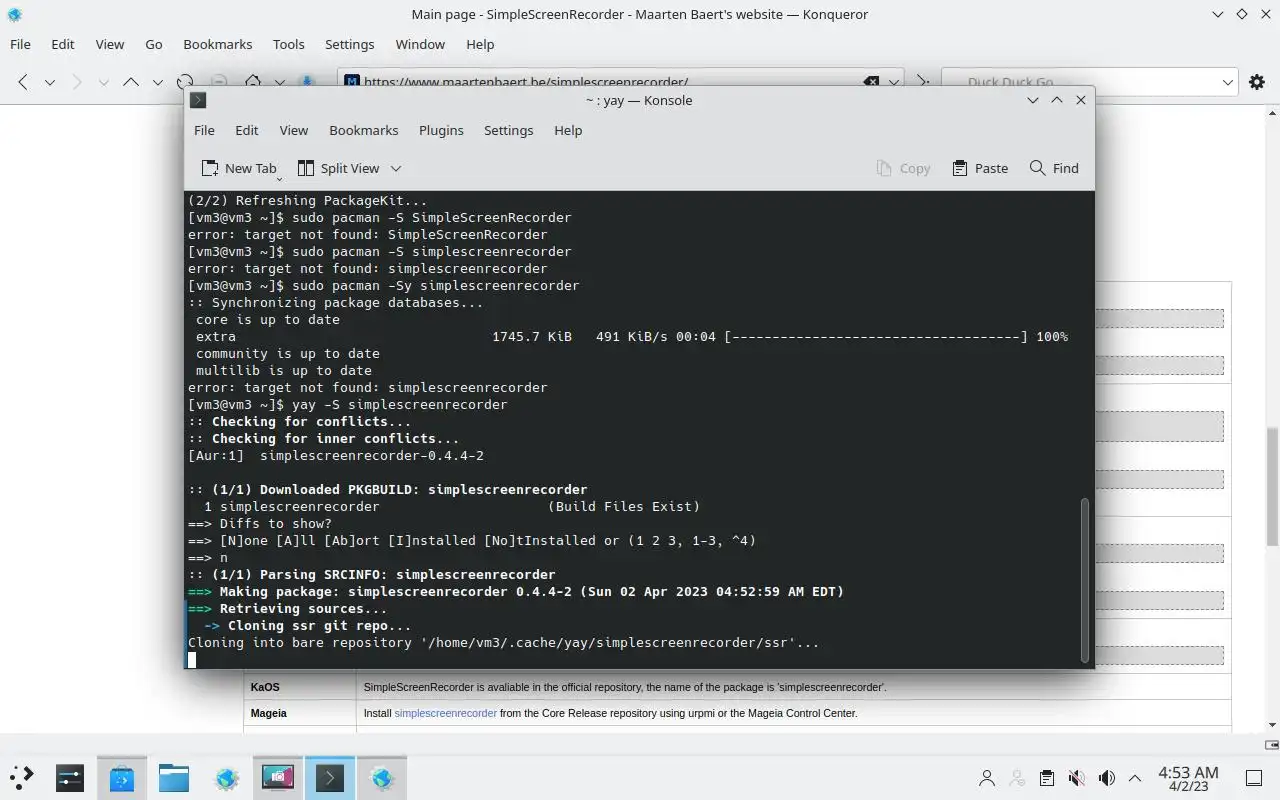This screenshot has height=800, width=1280.
Task: Click Find button in Konsole toolbar
Action: tap(1054, 168)
